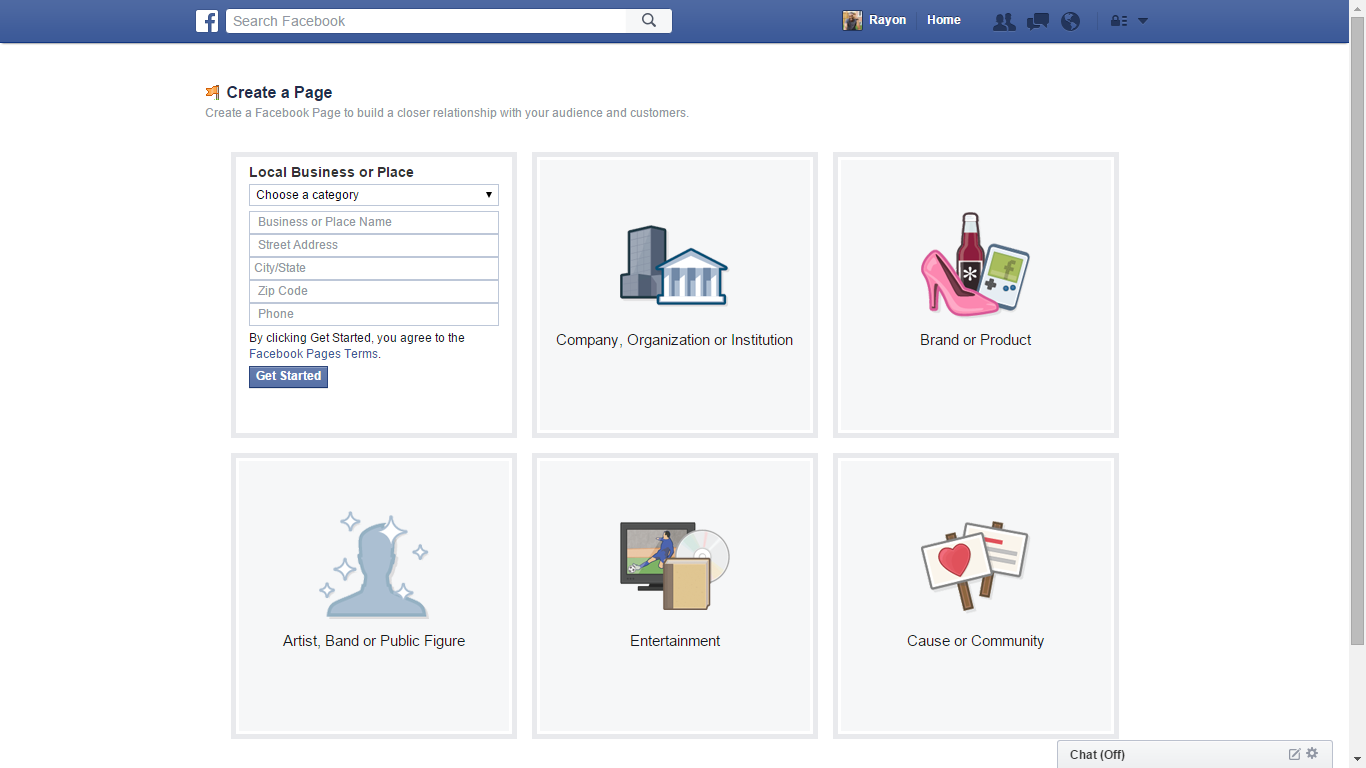Select the Cause or Community signs icon

tap(975, 565)
